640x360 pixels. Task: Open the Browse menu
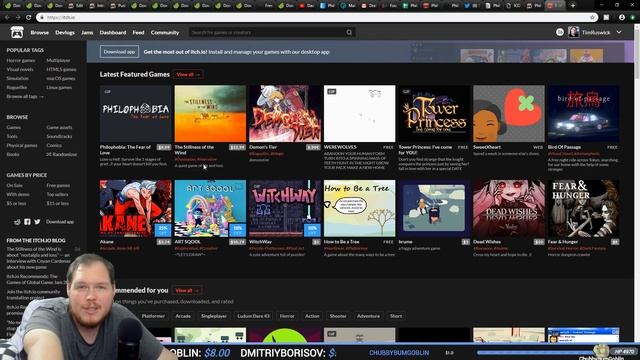coord(40,33)
